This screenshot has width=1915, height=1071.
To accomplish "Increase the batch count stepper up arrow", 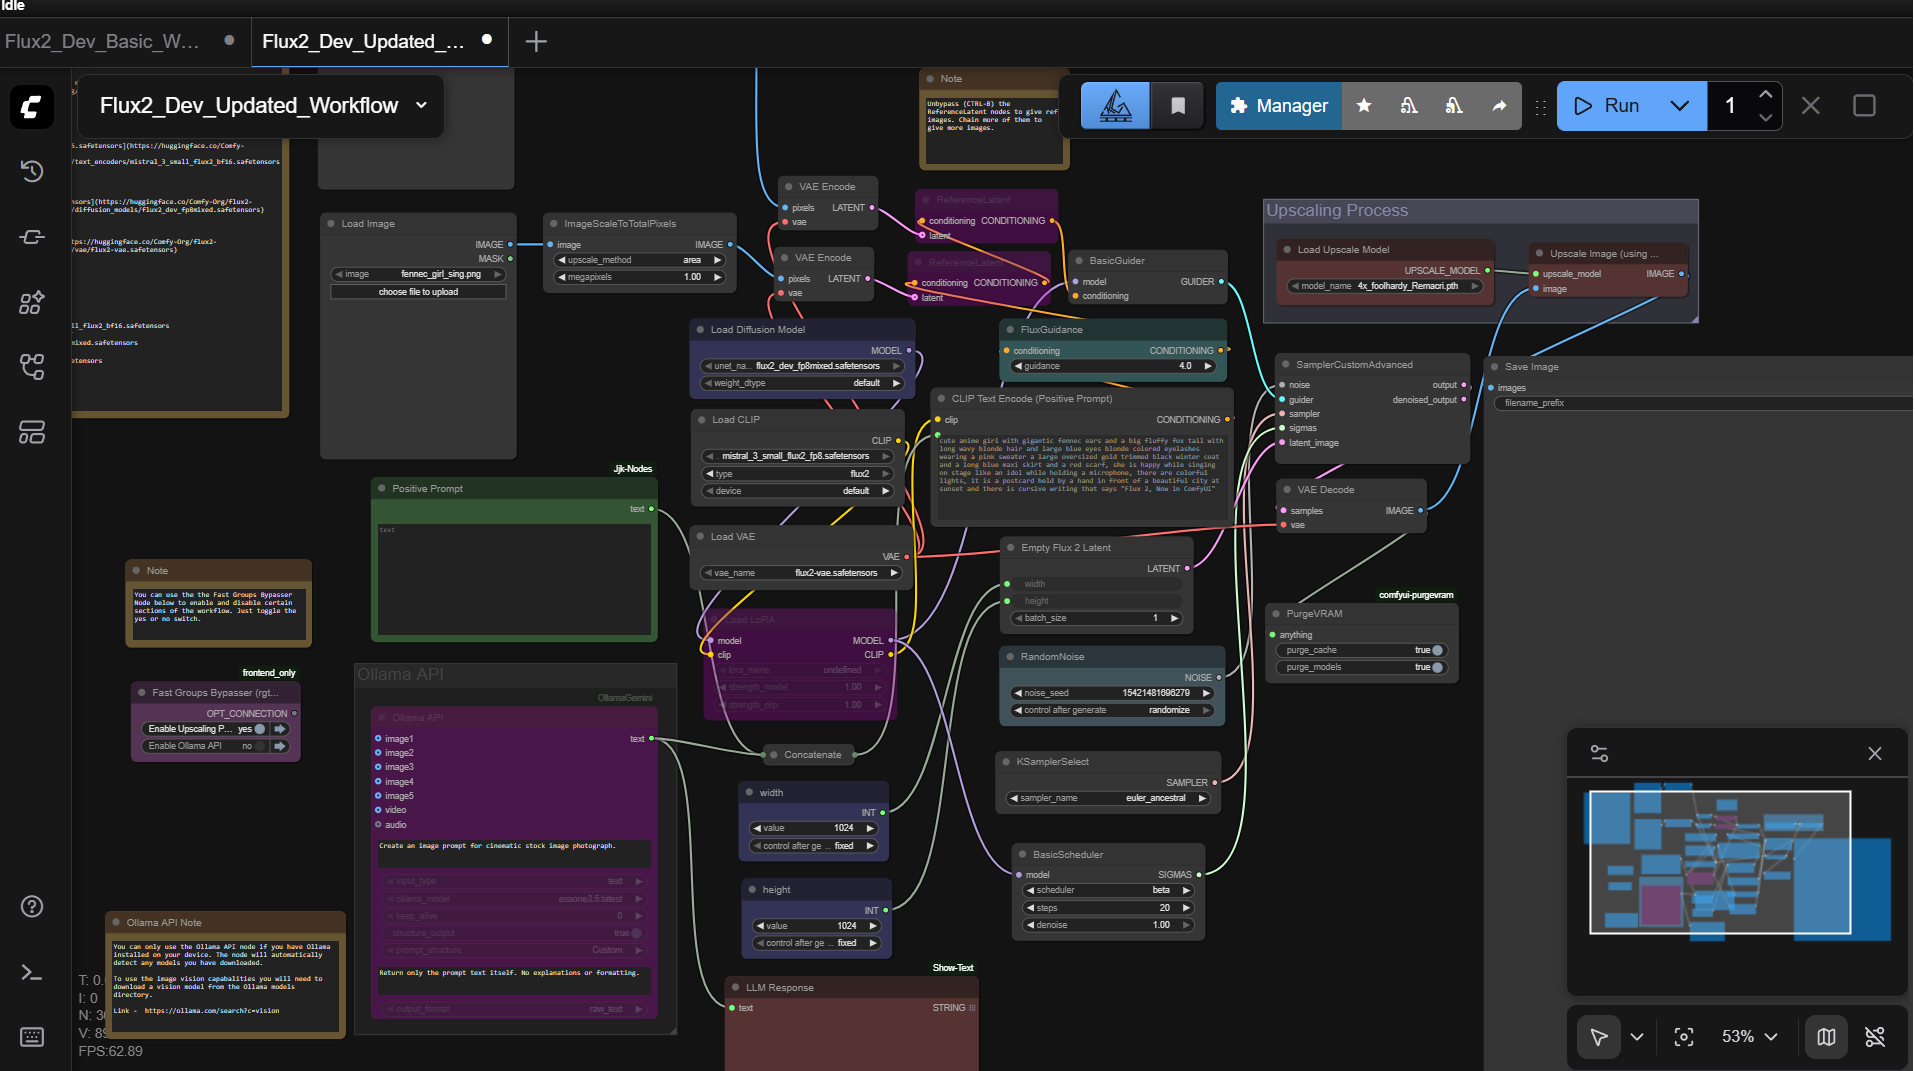I will (x=1765, y=94).
